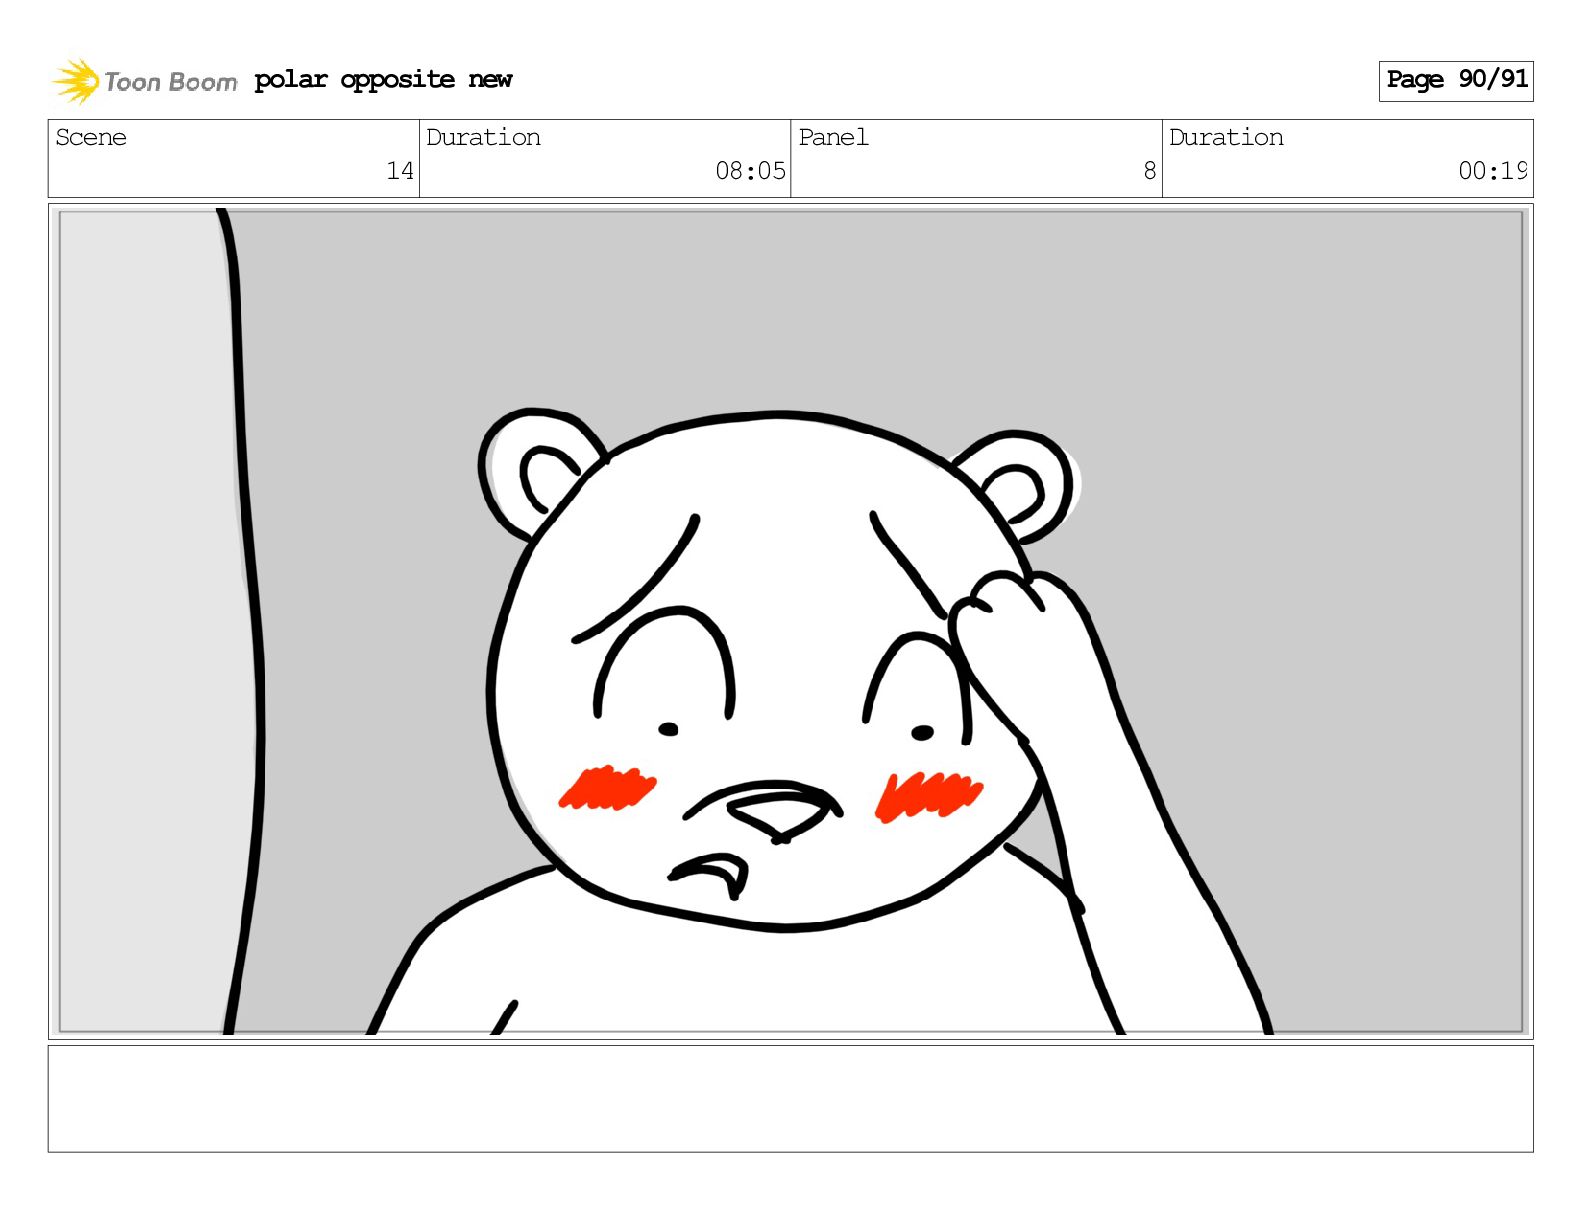Click the panel number '8'
This screenshot has width=1584, height=1224.
[1150, 171]
